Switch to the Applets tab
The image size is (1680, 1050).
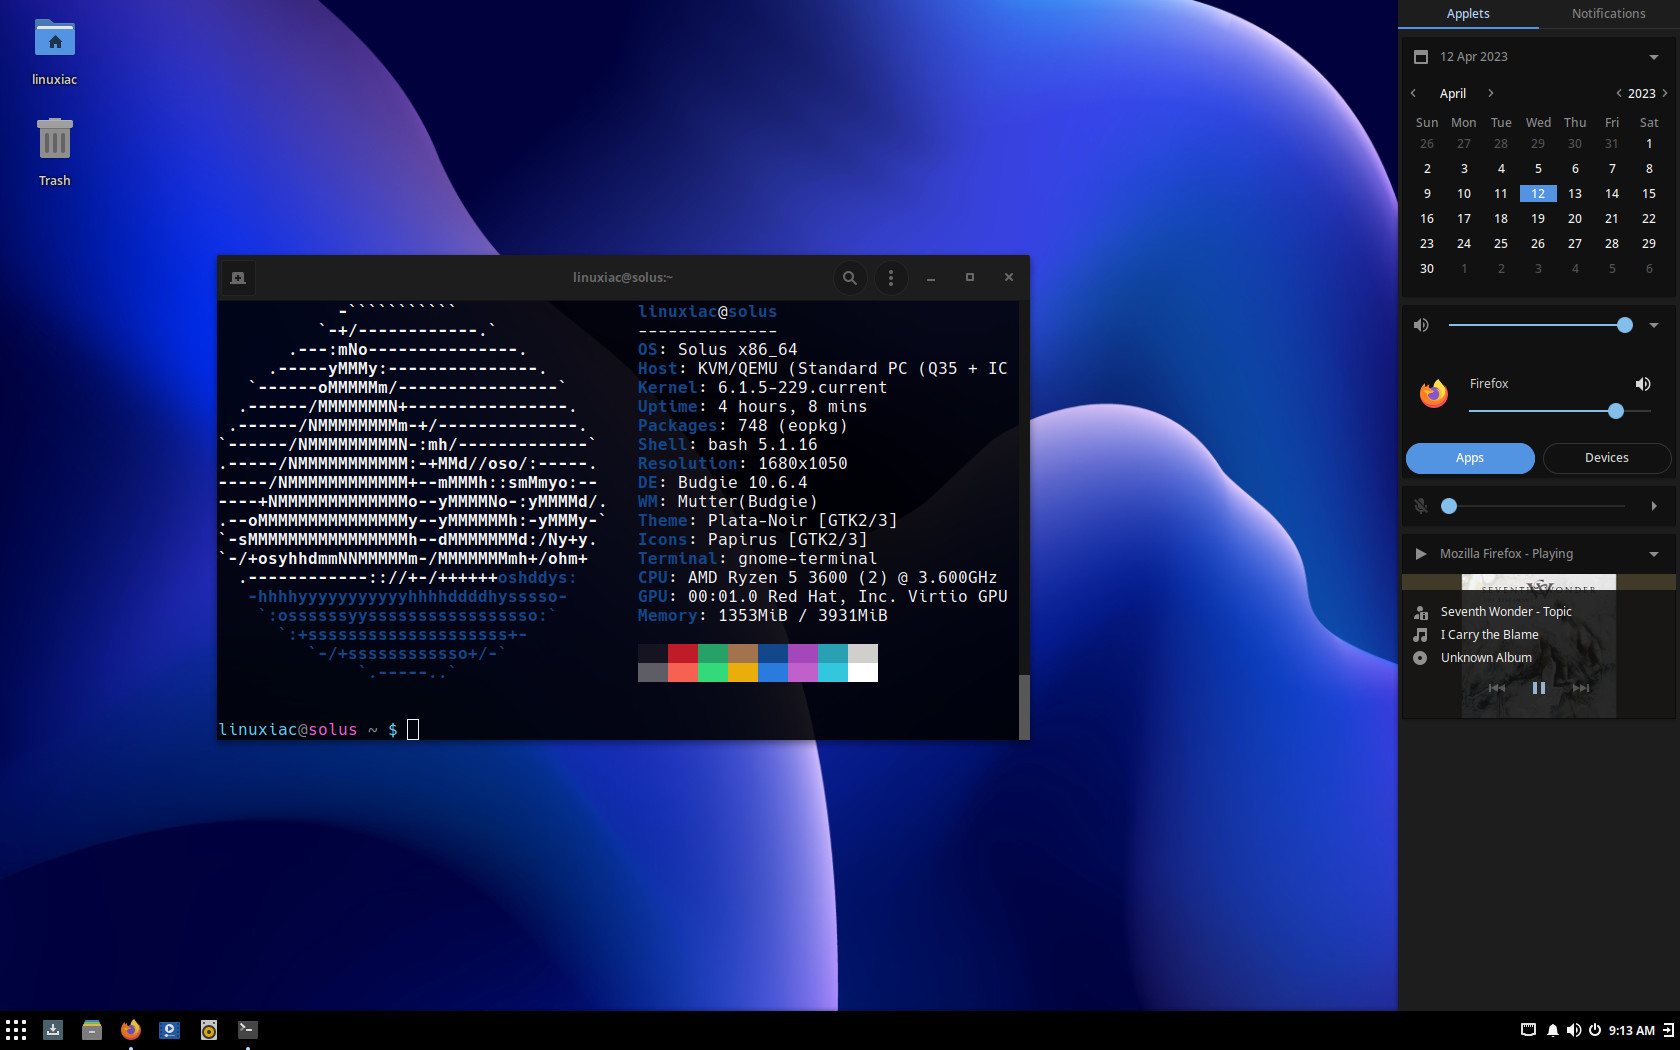pos(1468,14)
